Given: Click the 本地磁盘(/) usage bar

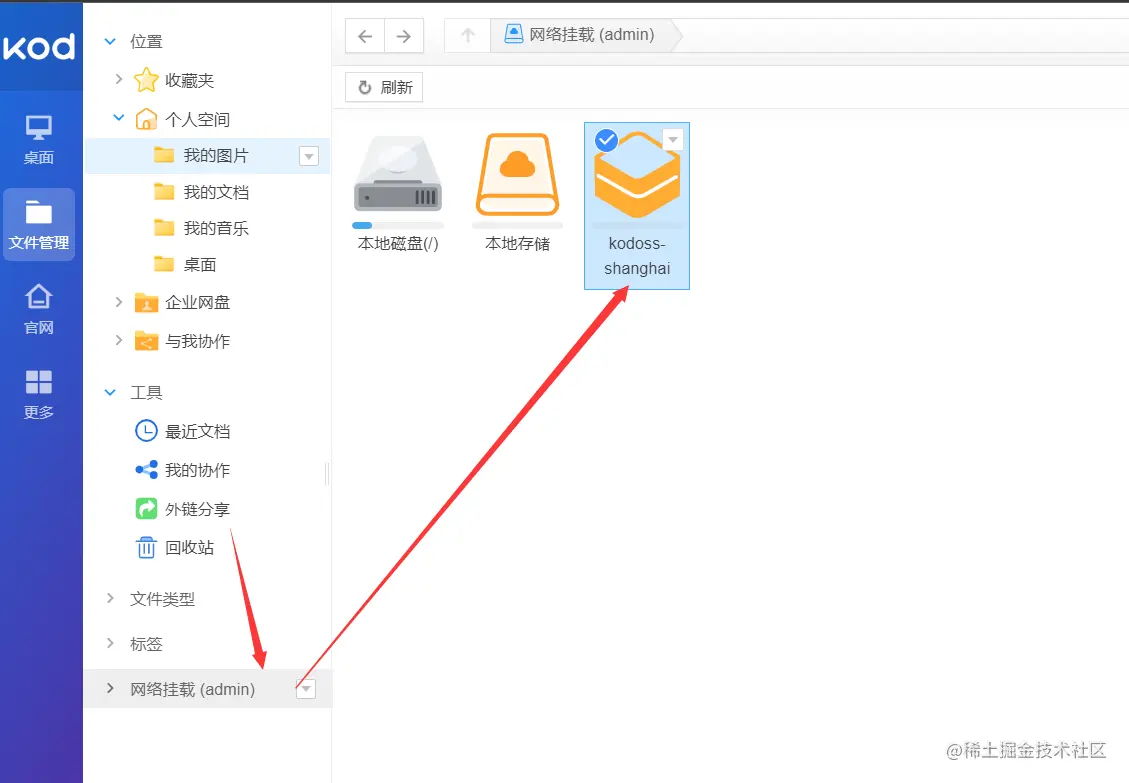Looking at the screenshot, I should (398, 225).
